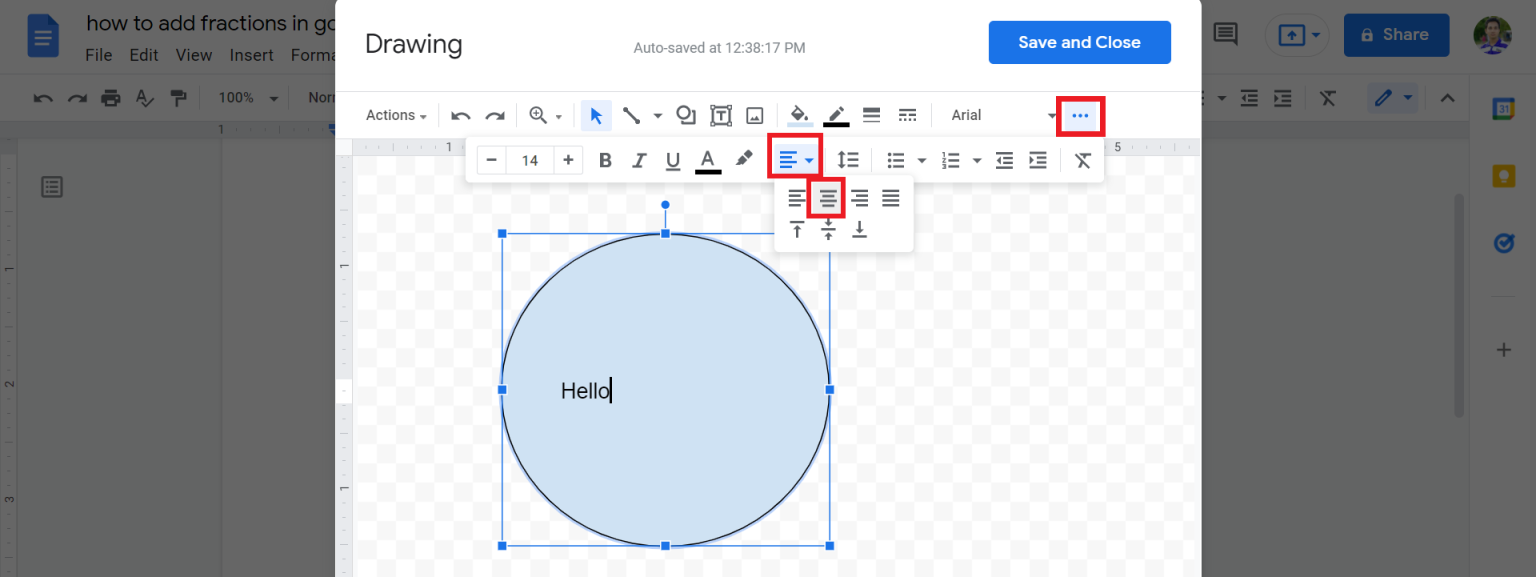Viewport: 1536px width, 577px height.
Task: Open the View menu in Docs
Action: [194, 55]
